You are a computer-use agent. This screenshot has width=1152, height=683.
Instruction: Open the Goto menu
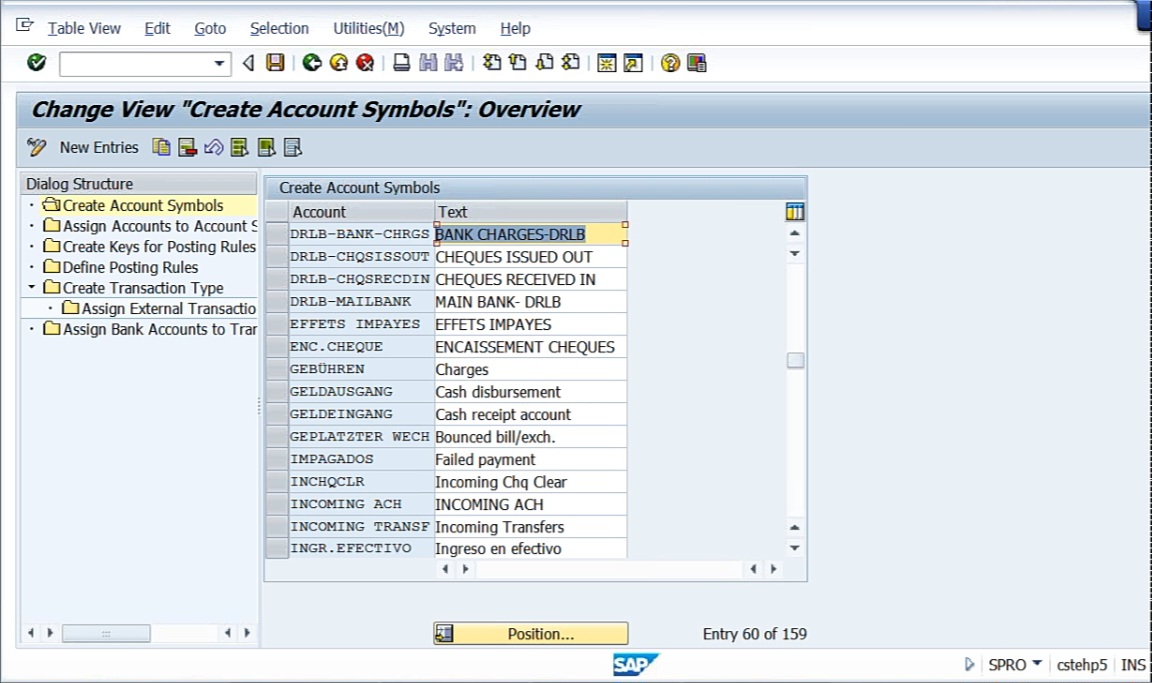[210, 29]
